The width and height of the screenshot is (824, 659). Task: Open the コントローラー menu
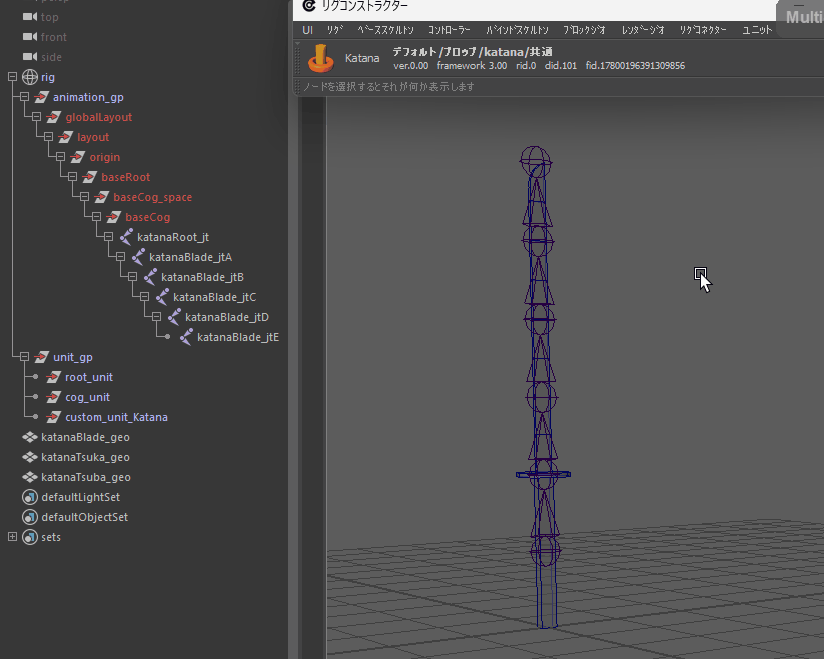[x=449, y=30]
